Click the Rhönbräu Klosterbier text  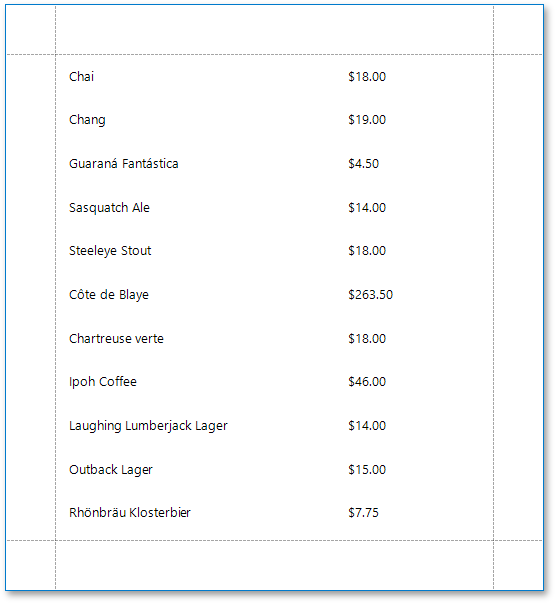(x=130, y=513)
